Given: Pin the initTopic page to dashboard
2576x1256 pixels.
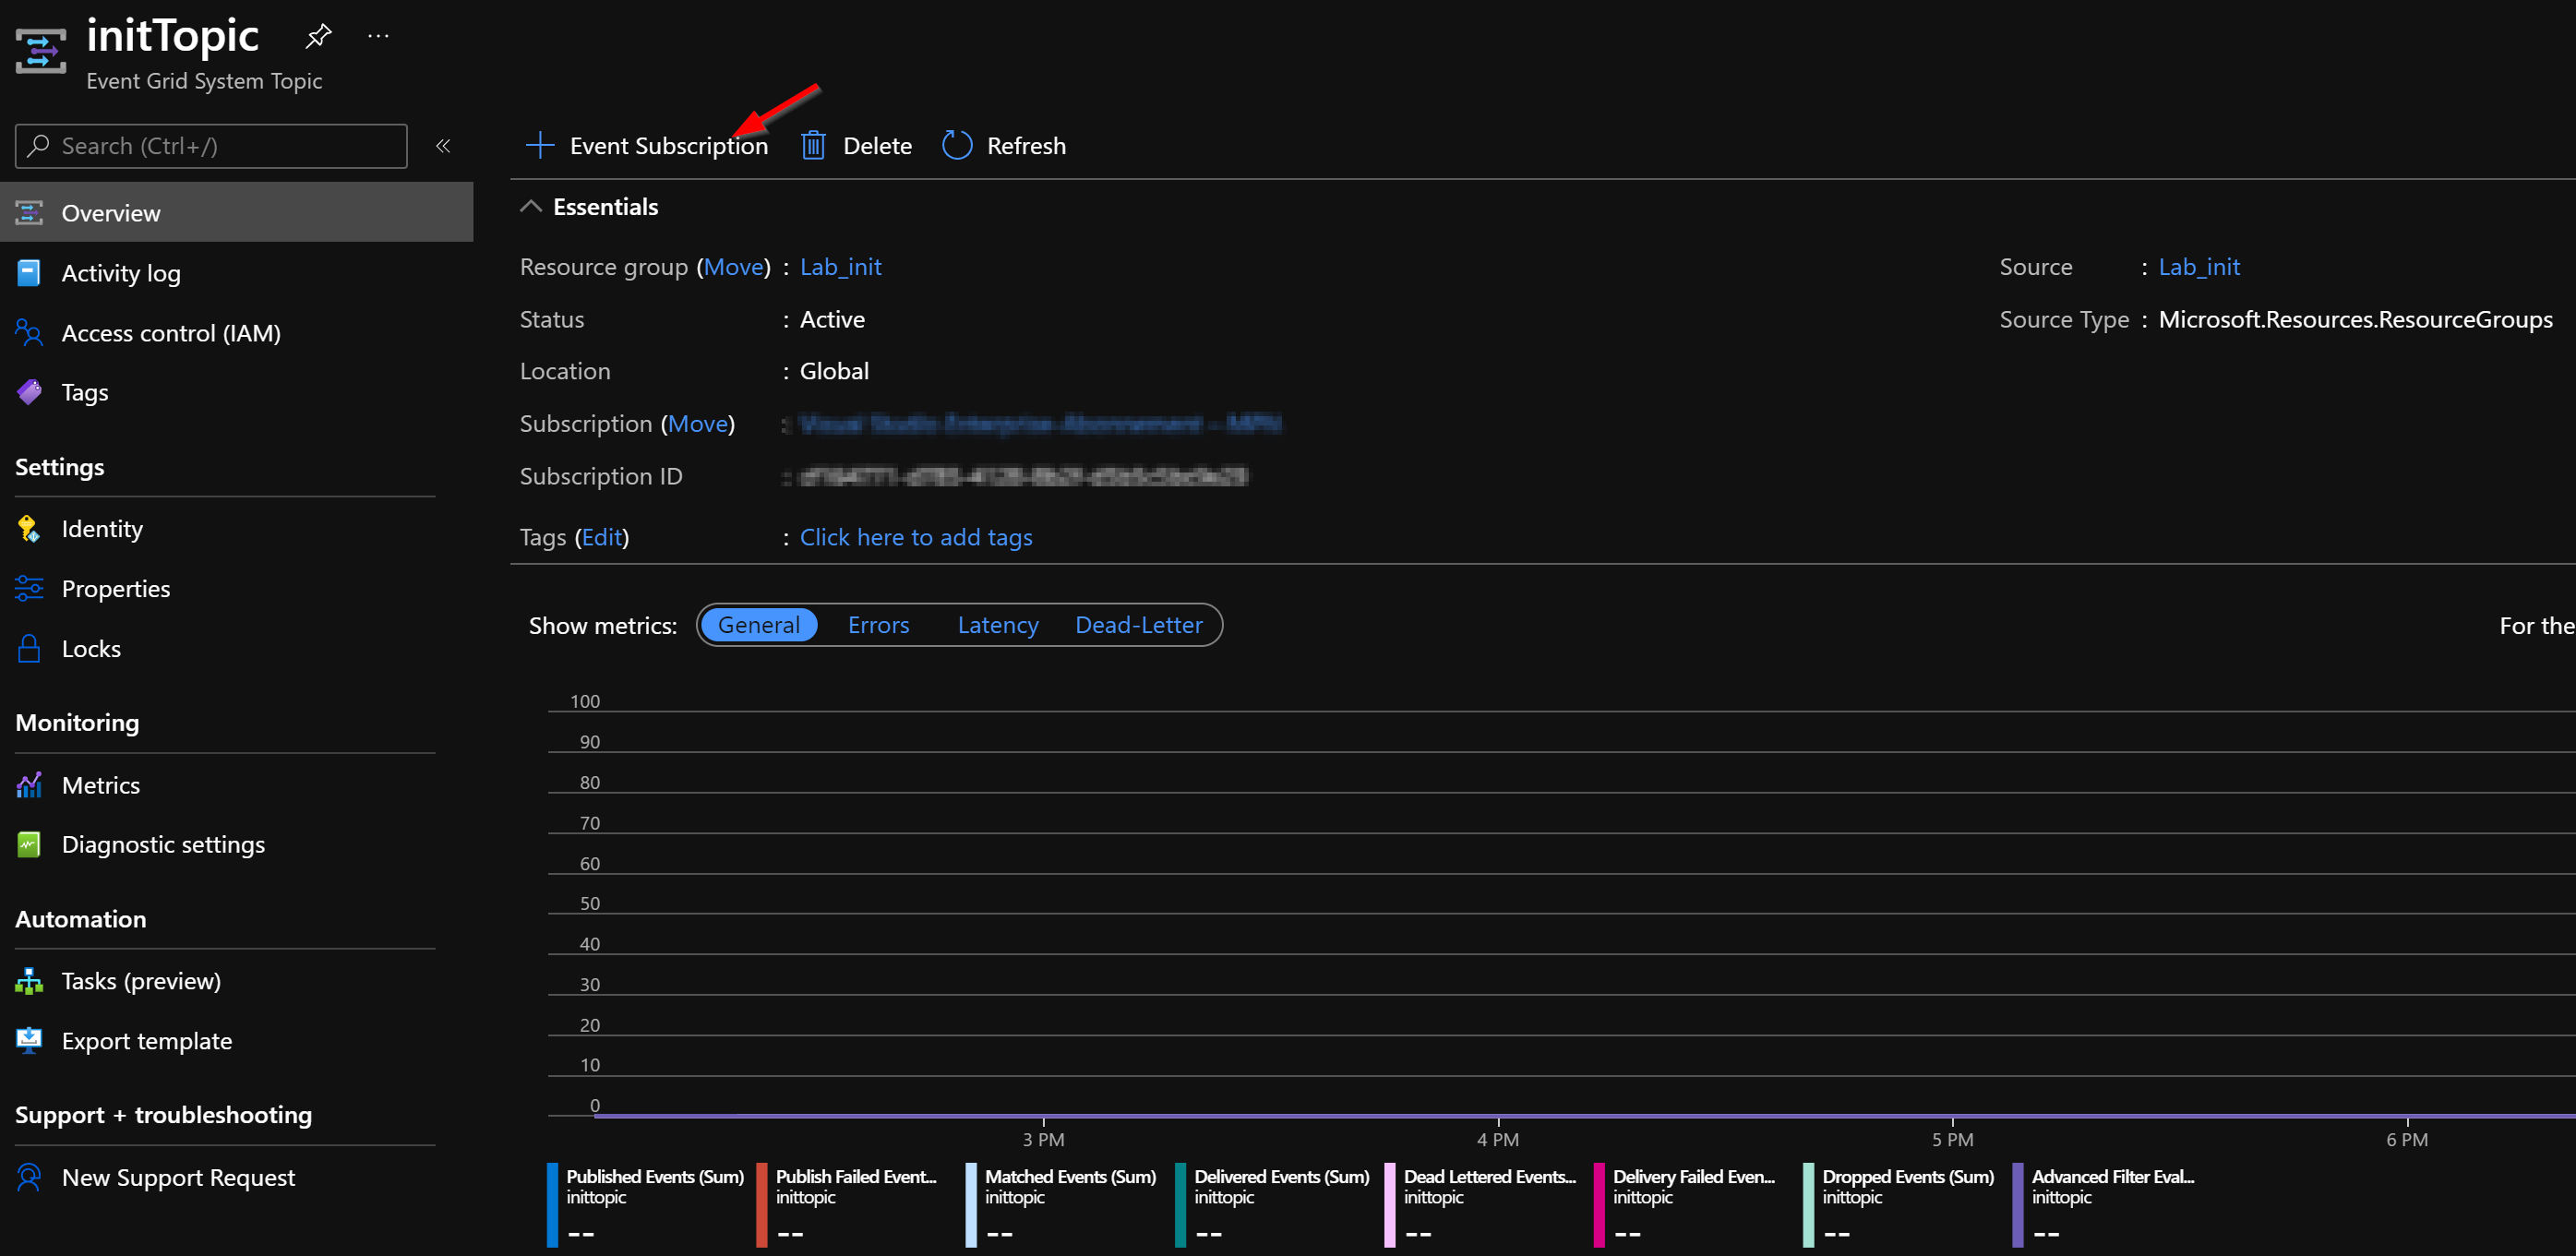Looking at the screenshot, I should pyautogui.click(x=317, y=34).
